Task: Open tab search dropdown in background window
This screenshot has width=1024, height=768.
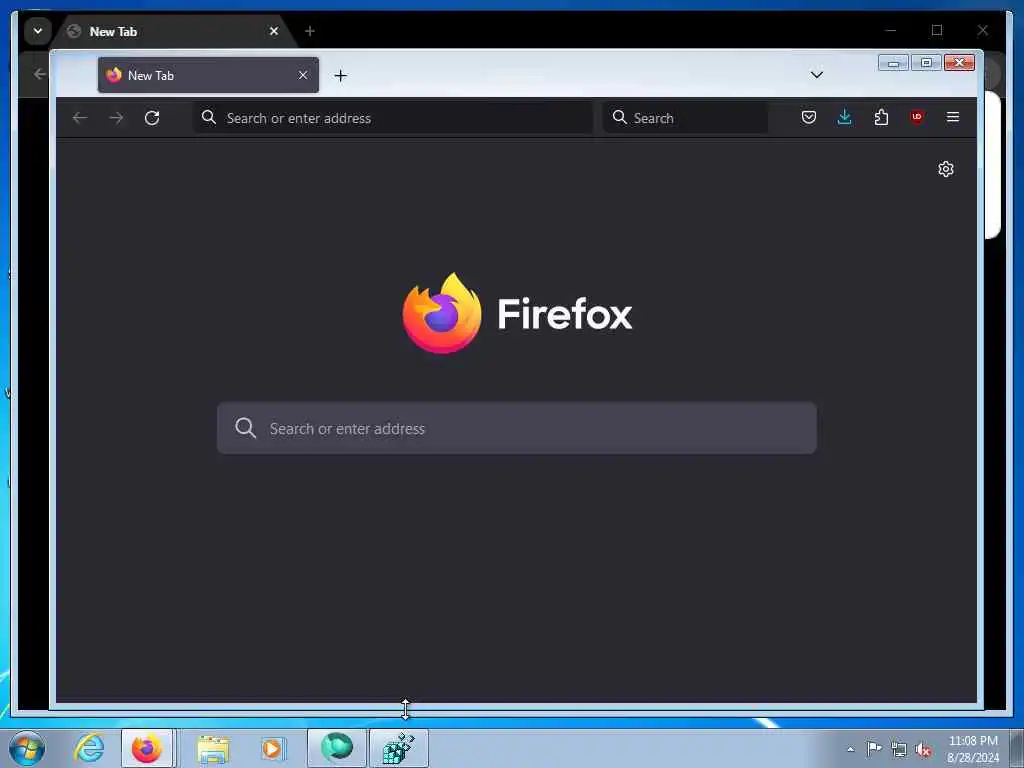Action: point(38,31)
